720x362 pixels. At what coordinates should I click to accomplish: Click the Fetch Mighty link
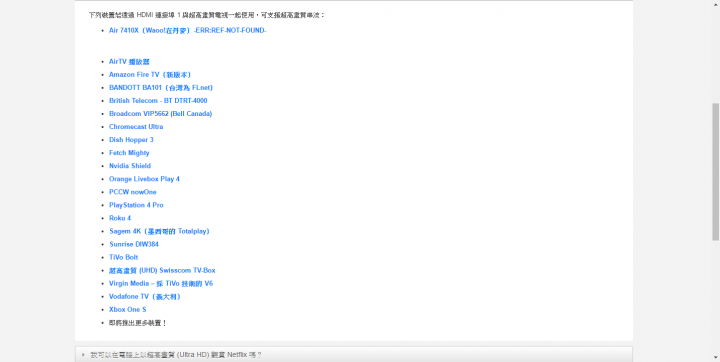pyautogui.click(x=129, y=153)
